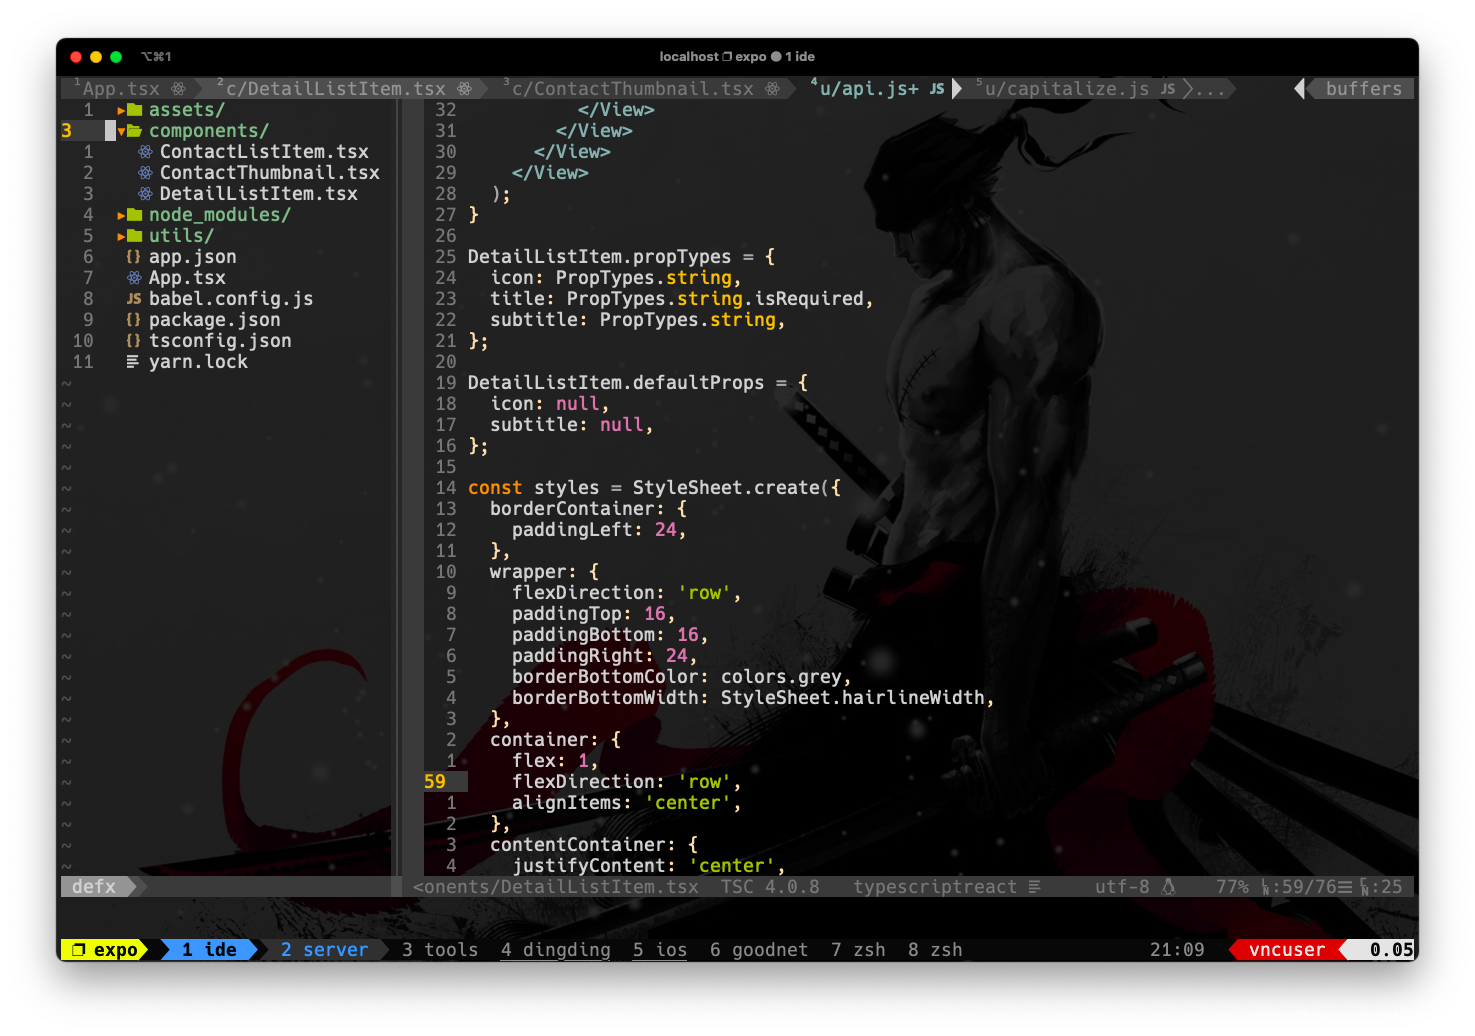Switch to the c/ContactThumbnail.tsx buffer tab
This screenshot has width=1475, height=1036.
point(642,89)
